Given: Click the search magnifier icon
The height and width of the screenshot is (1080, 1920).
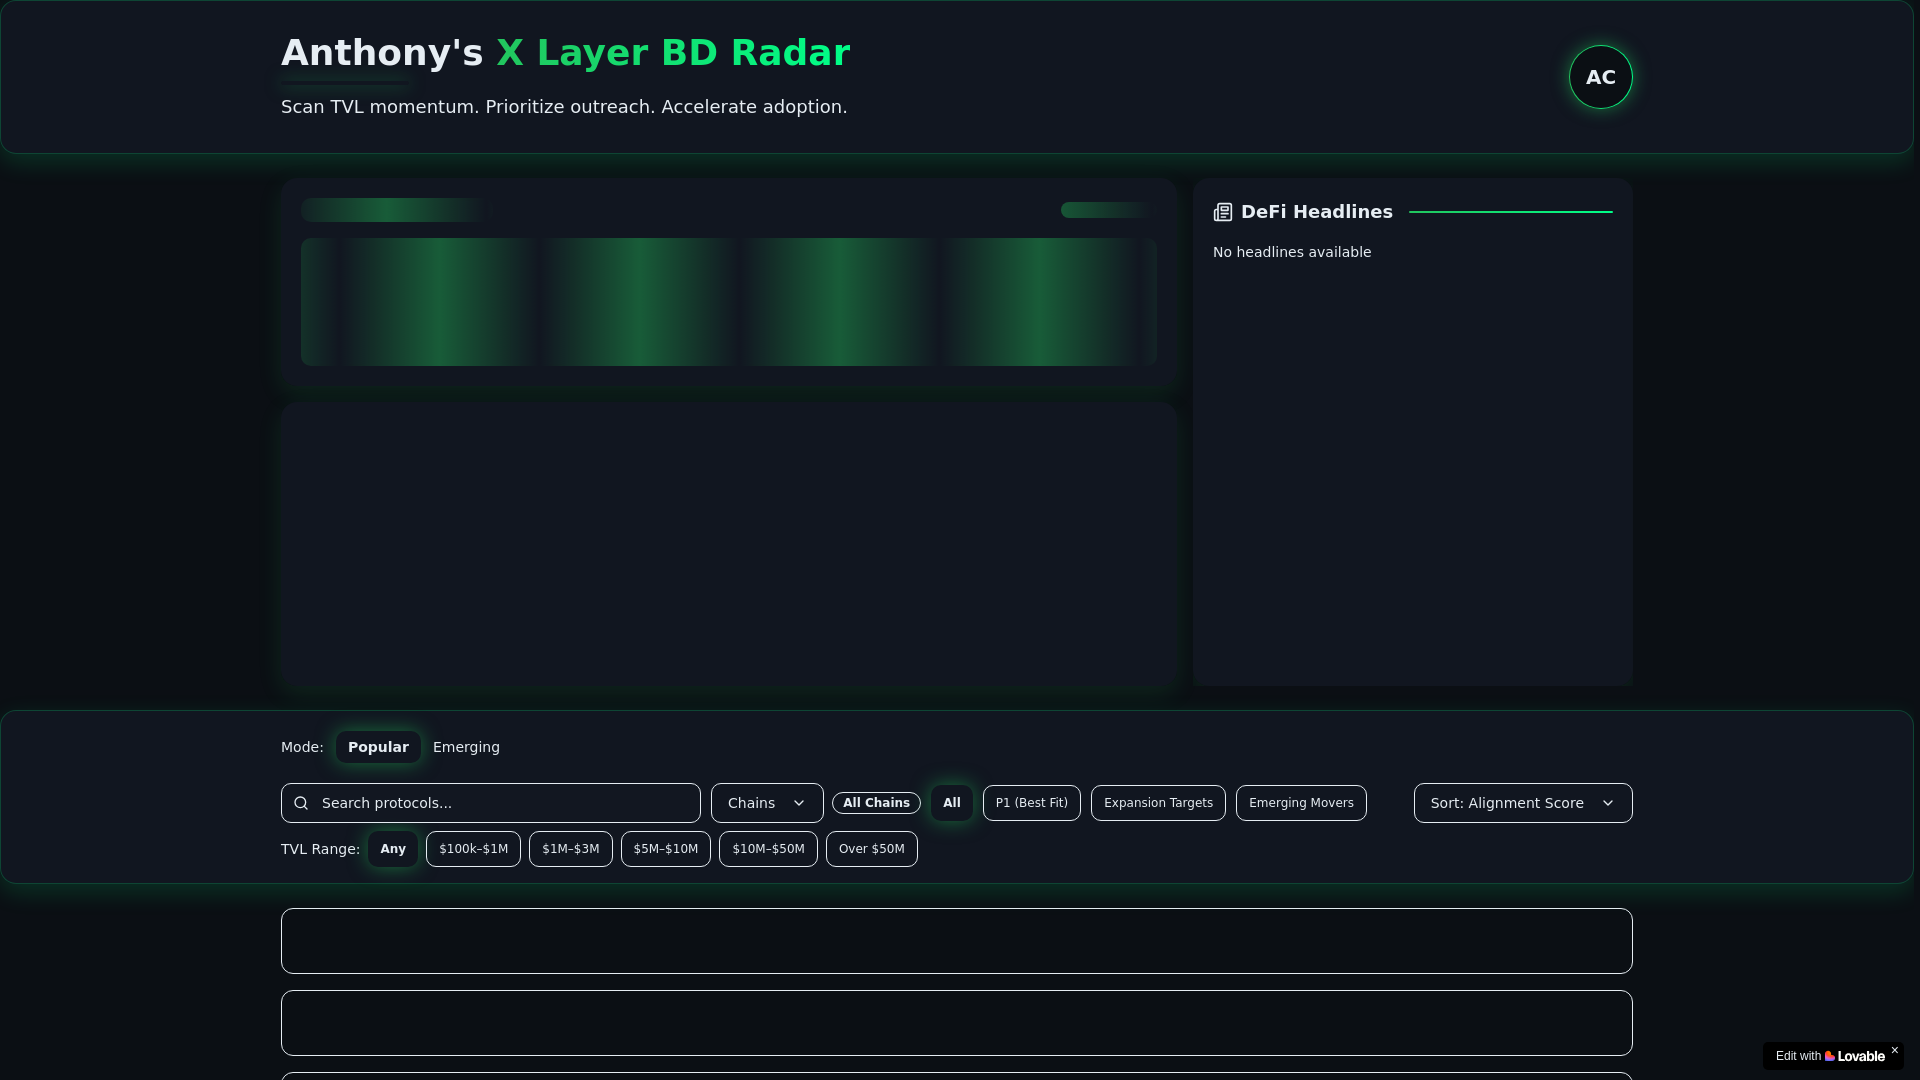Looking at the screenshot, I should [x=301, y=803].
